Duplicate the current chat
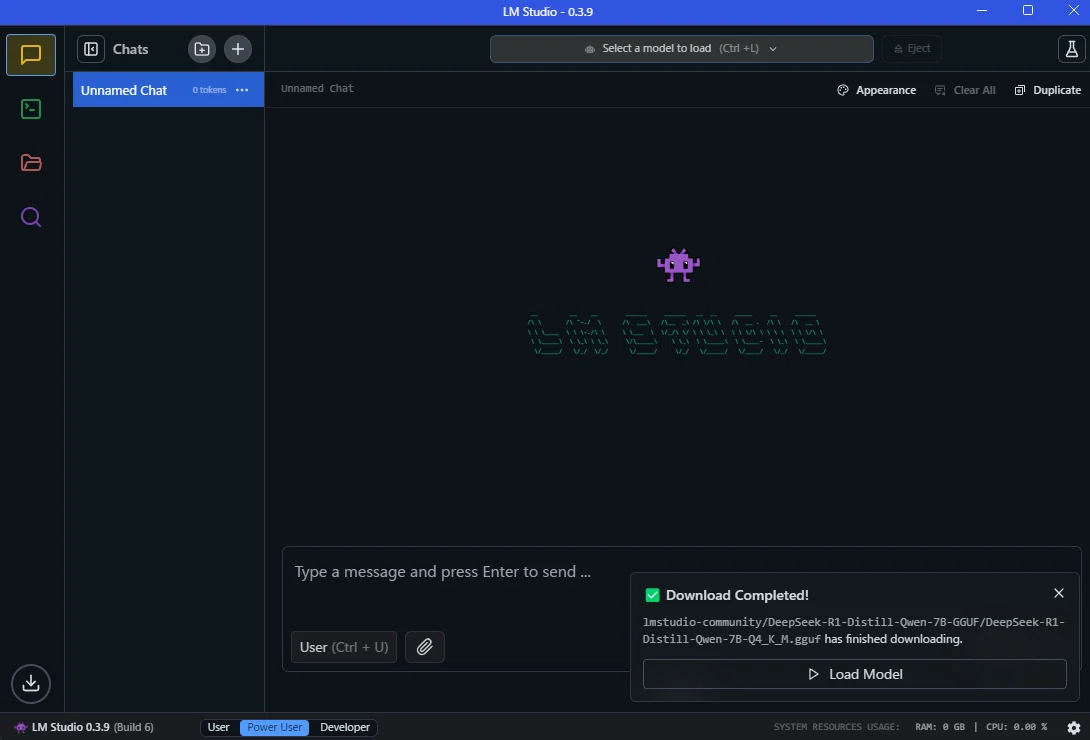Screen dimensions: 1090x740 coord(1048,90)
